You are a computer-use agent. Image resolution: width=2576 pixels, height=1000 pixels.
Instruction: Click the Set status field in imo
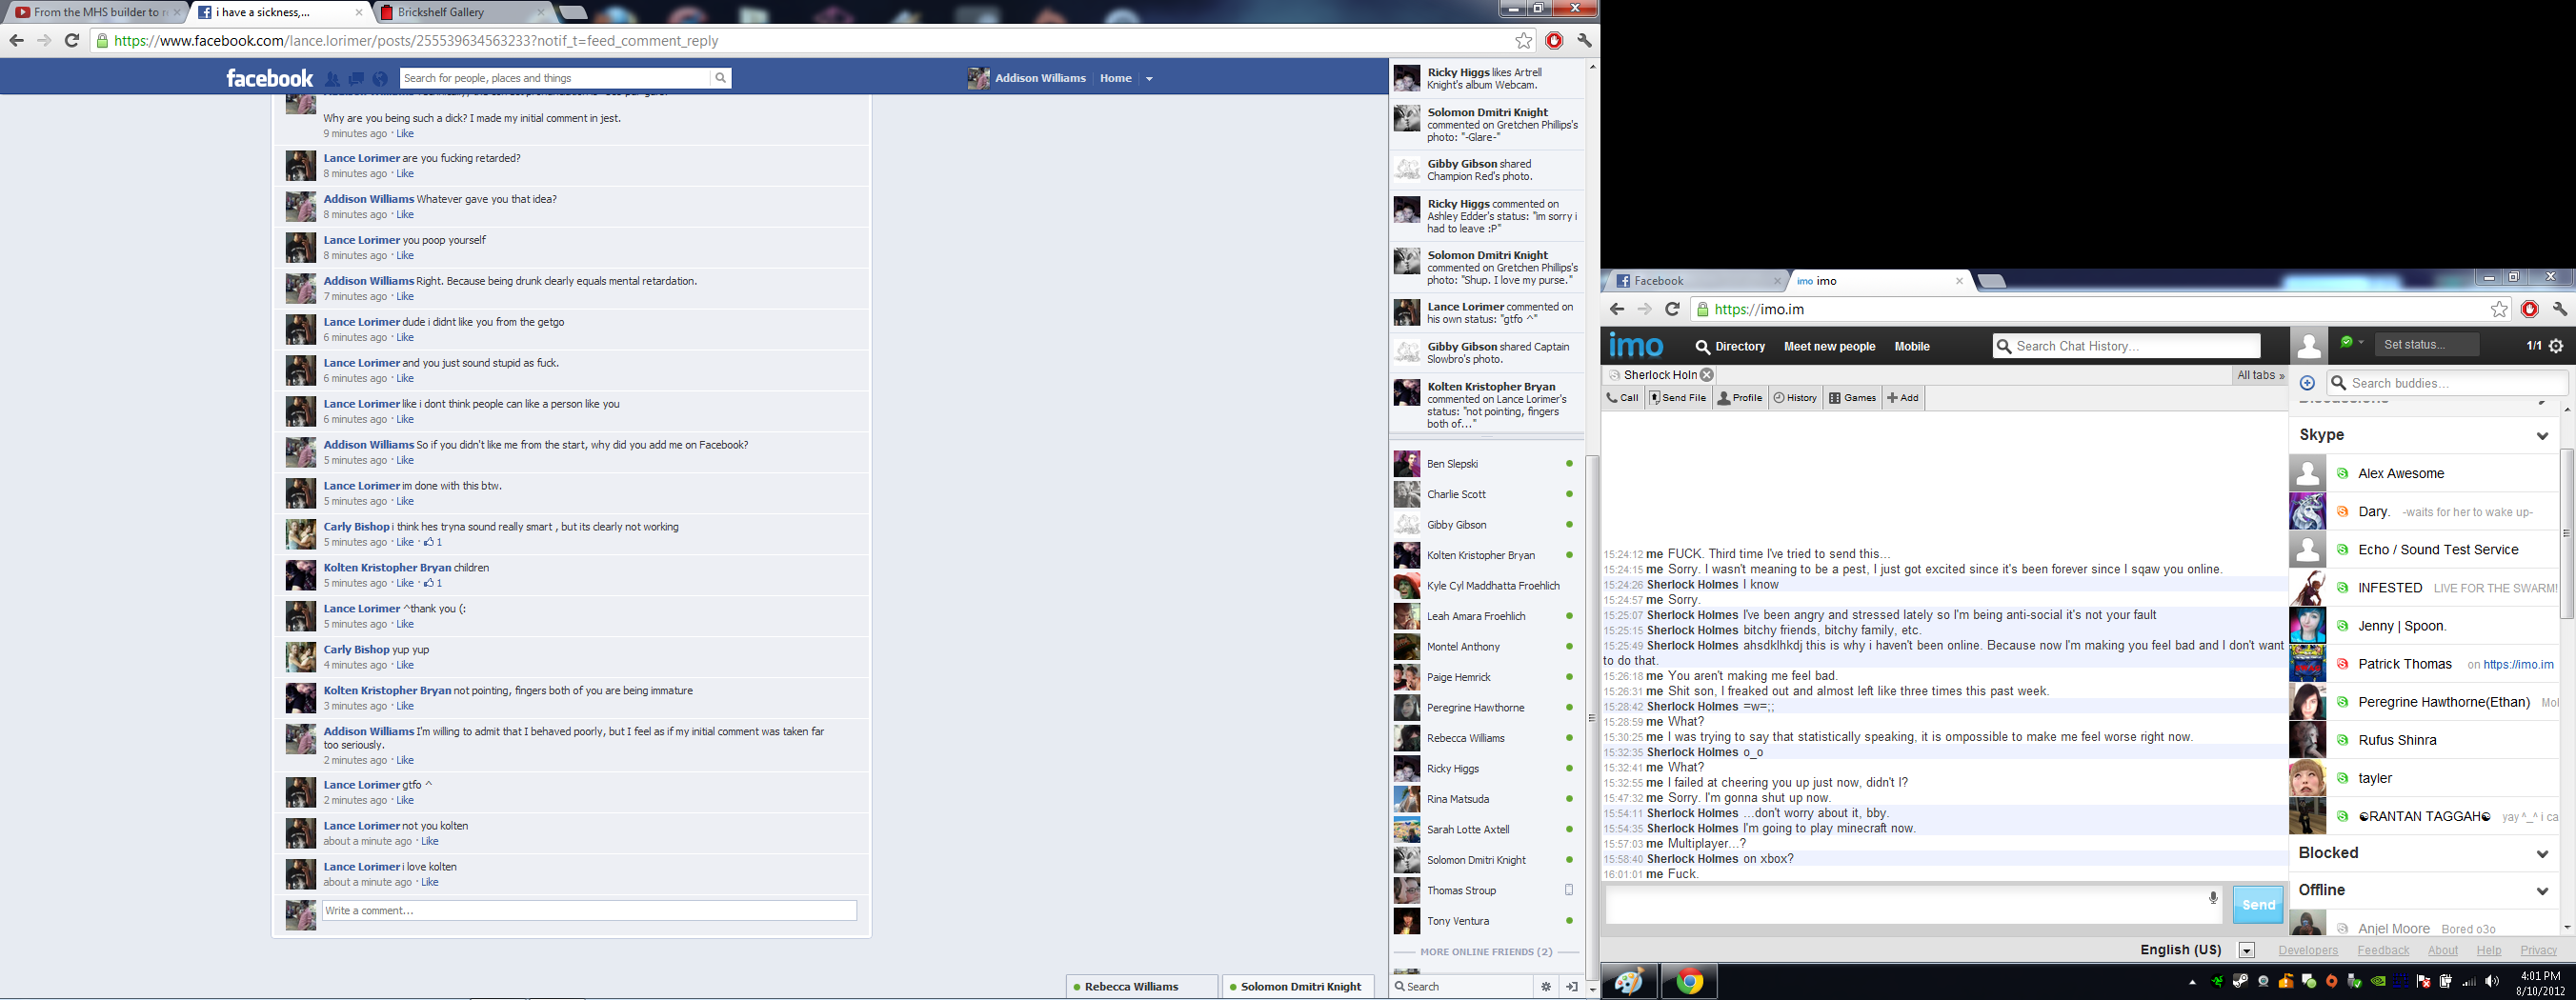[2427, 345]
